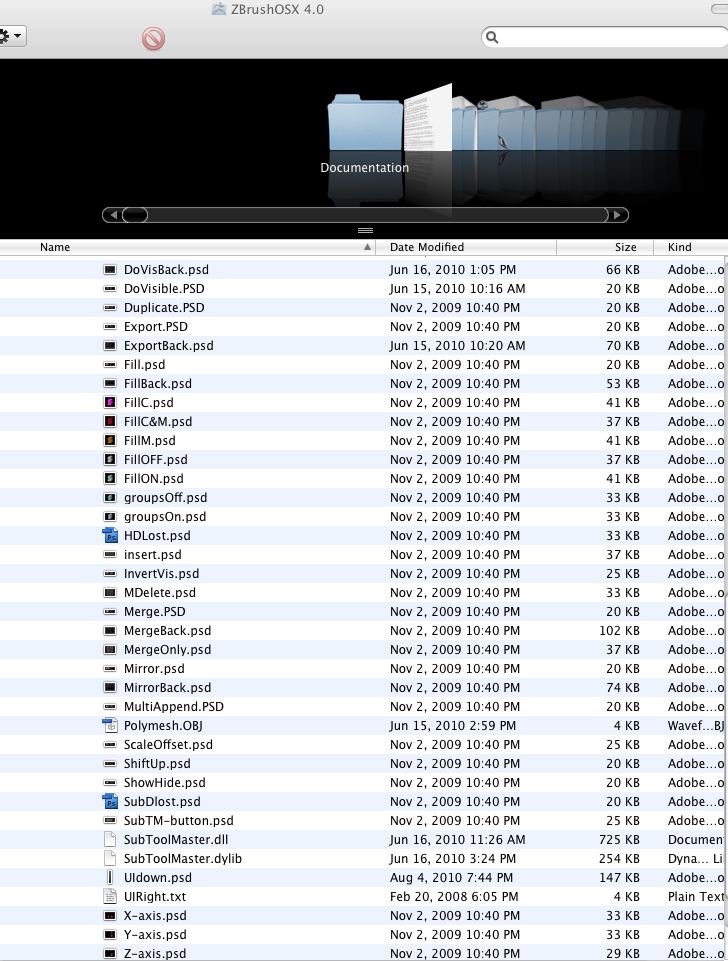Select the insert.psd file name
The height and width of the screenshot is (961, 728).
click(153, 555)
